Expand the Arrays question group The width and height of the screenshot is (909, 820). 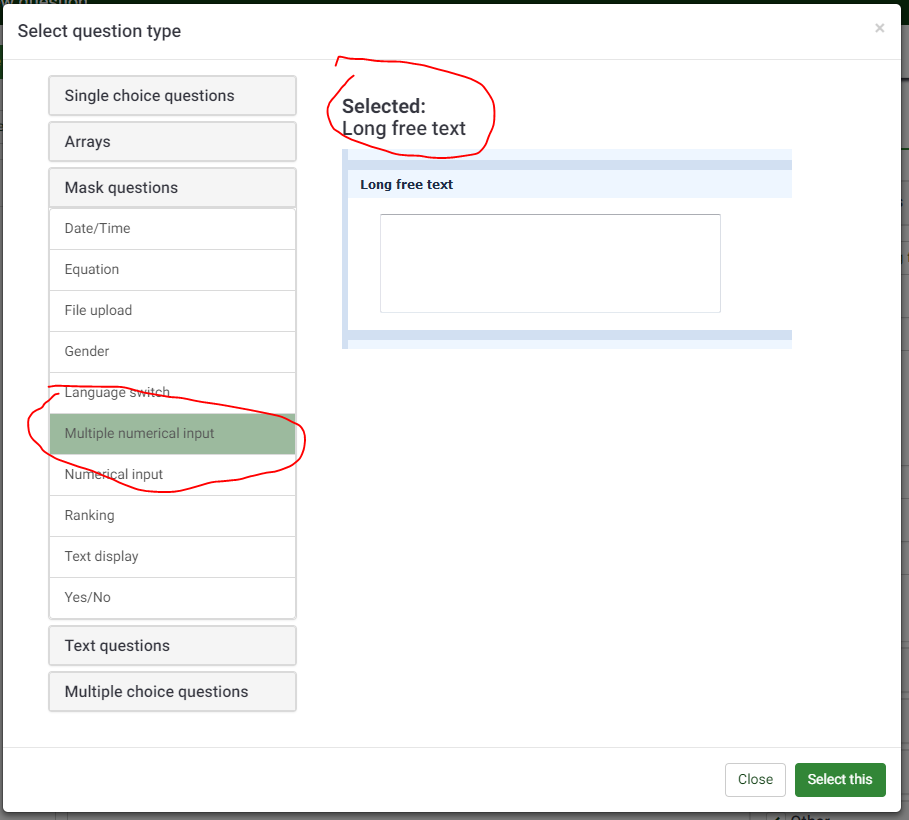[172, 142]
